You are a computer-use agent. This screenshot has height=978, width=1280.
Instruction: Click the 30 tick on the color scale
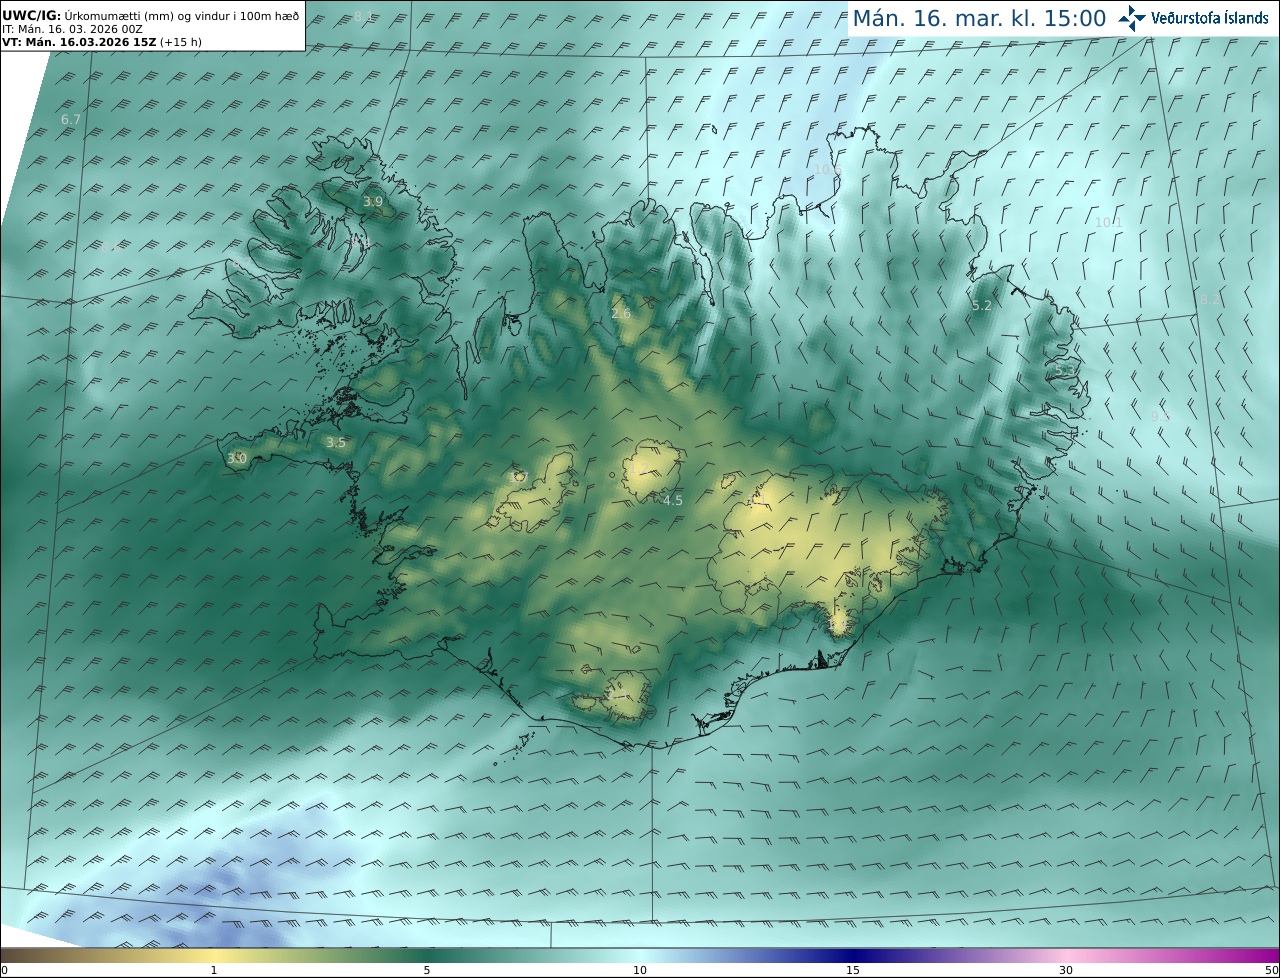tap(1066, 970)
